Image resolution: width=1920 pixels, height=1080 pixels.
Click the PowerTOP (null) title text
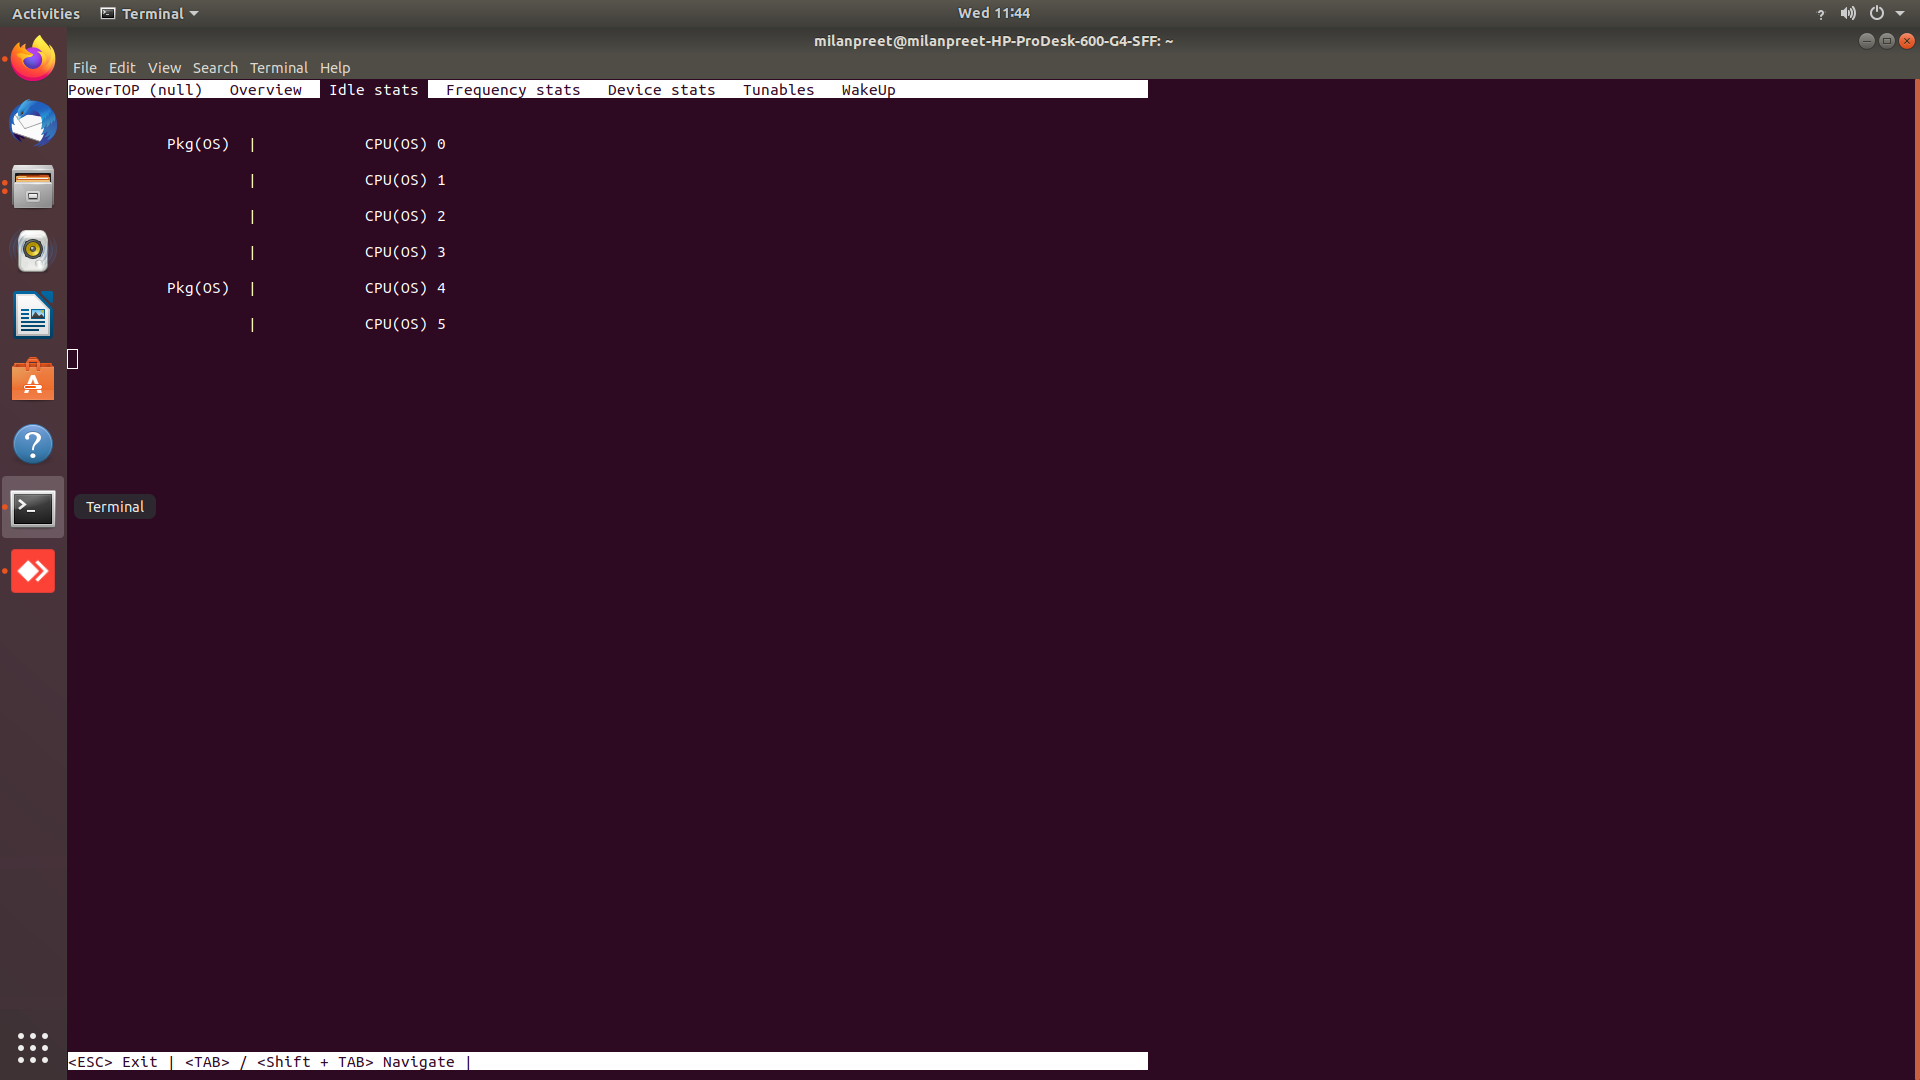[x=135, y=90]
